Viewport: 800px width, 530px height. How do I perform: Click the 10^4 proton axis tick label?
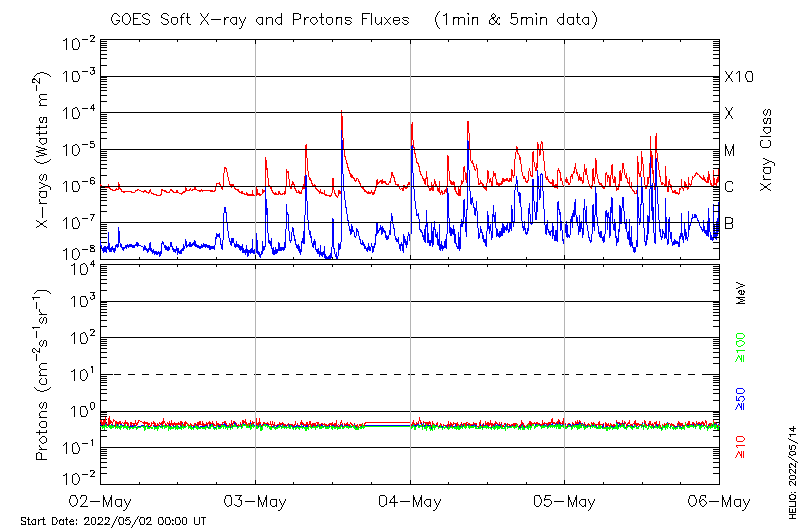point(83,268)
